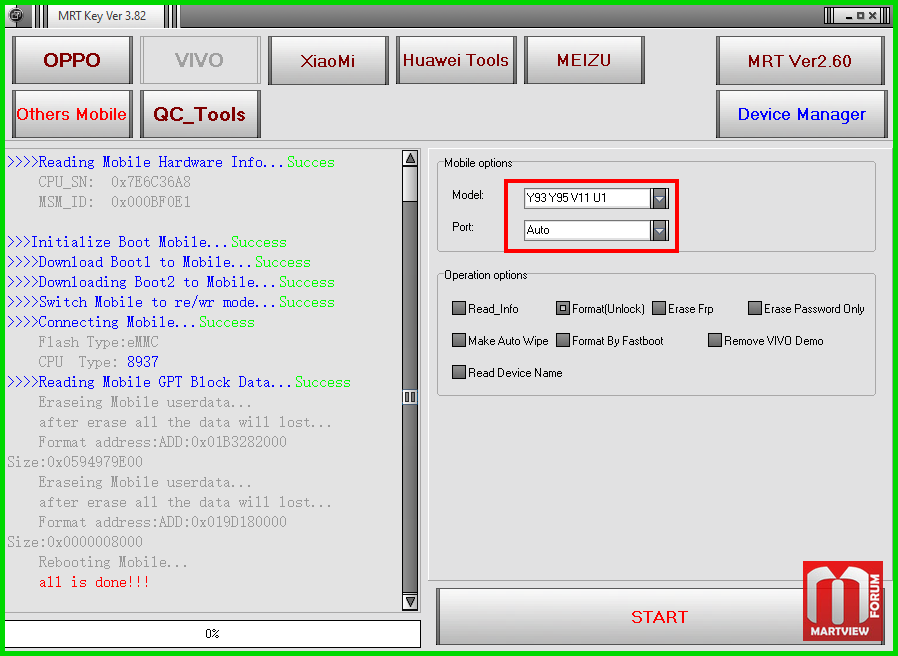The height and width of the screenshot is (656, 898).
Task: Click the log panel splitter handle
Action: coord(410,396)
